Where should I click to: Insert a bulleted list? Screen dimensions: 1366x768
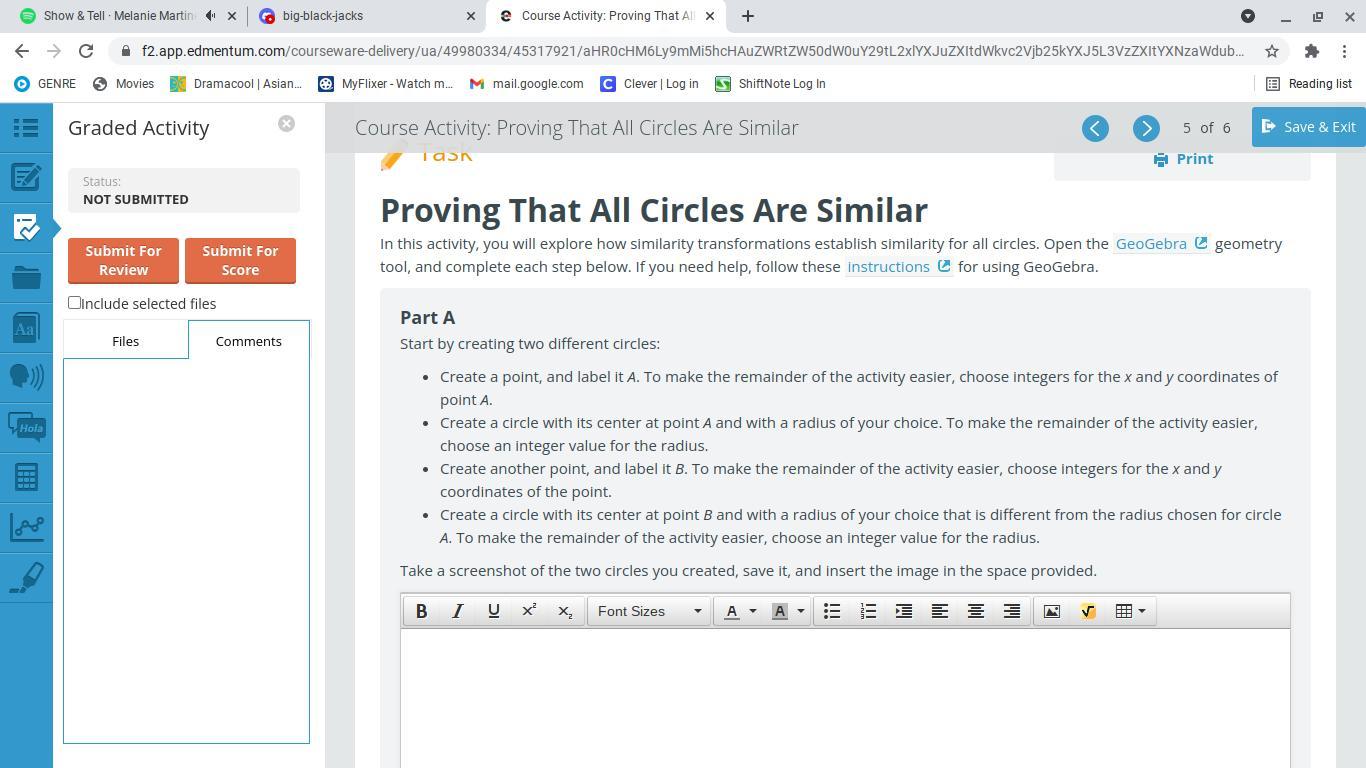[831, 611]
